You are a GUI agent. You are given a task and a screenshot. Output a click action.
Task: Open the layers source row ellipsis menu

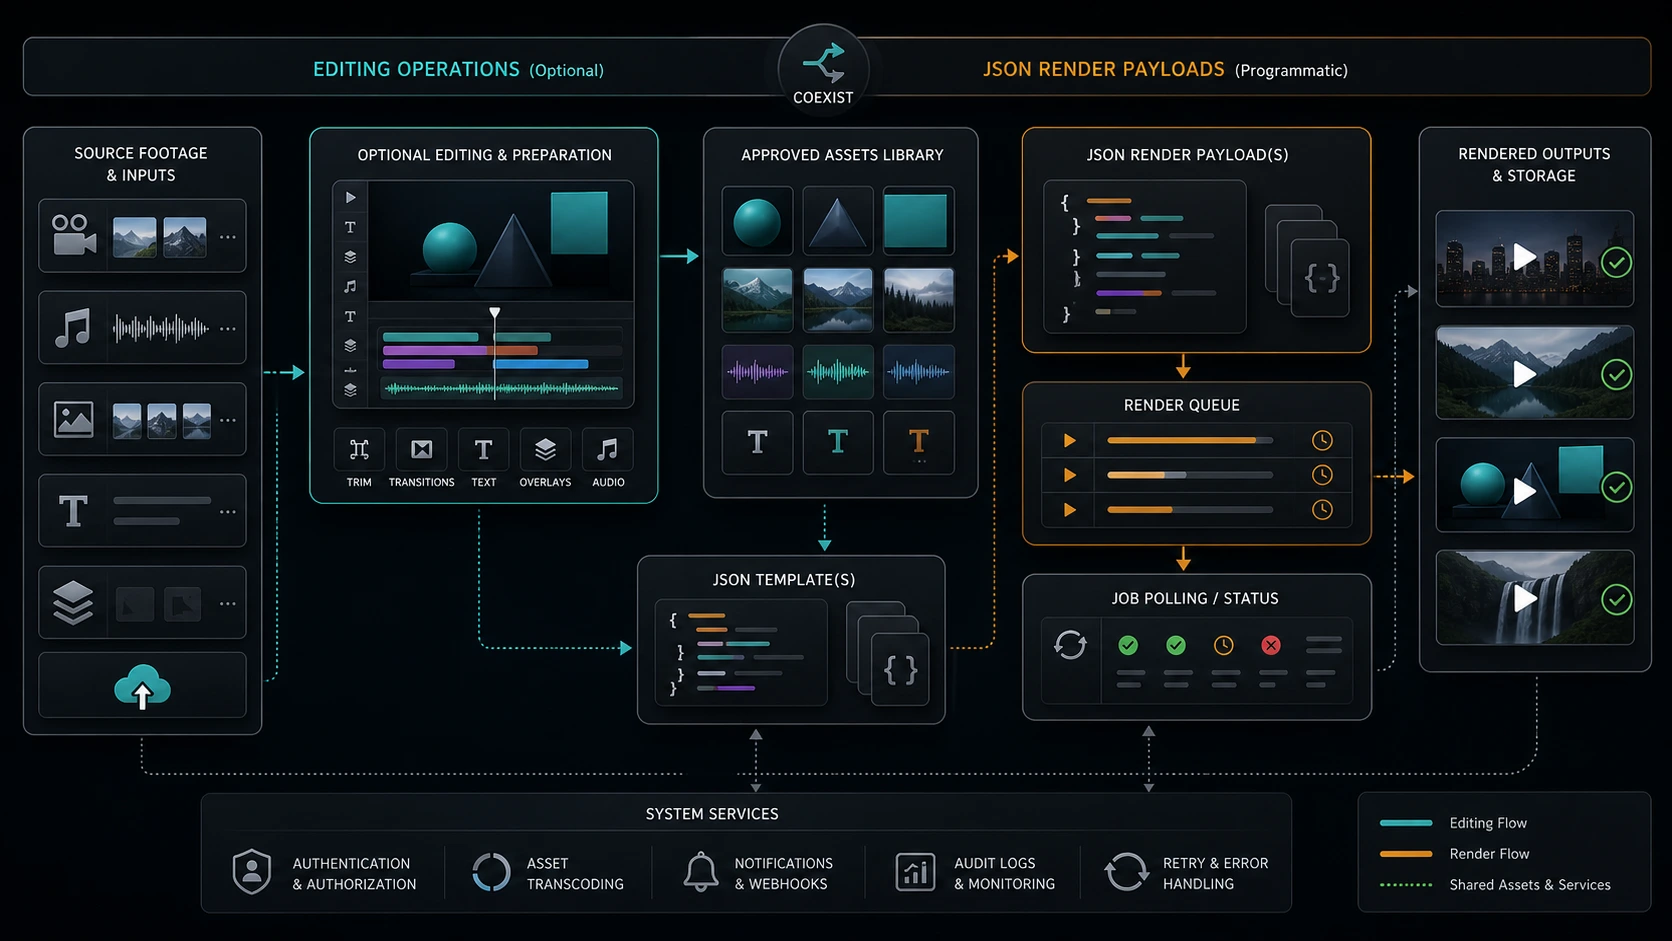pyautogui.click(x=228, y=603)
